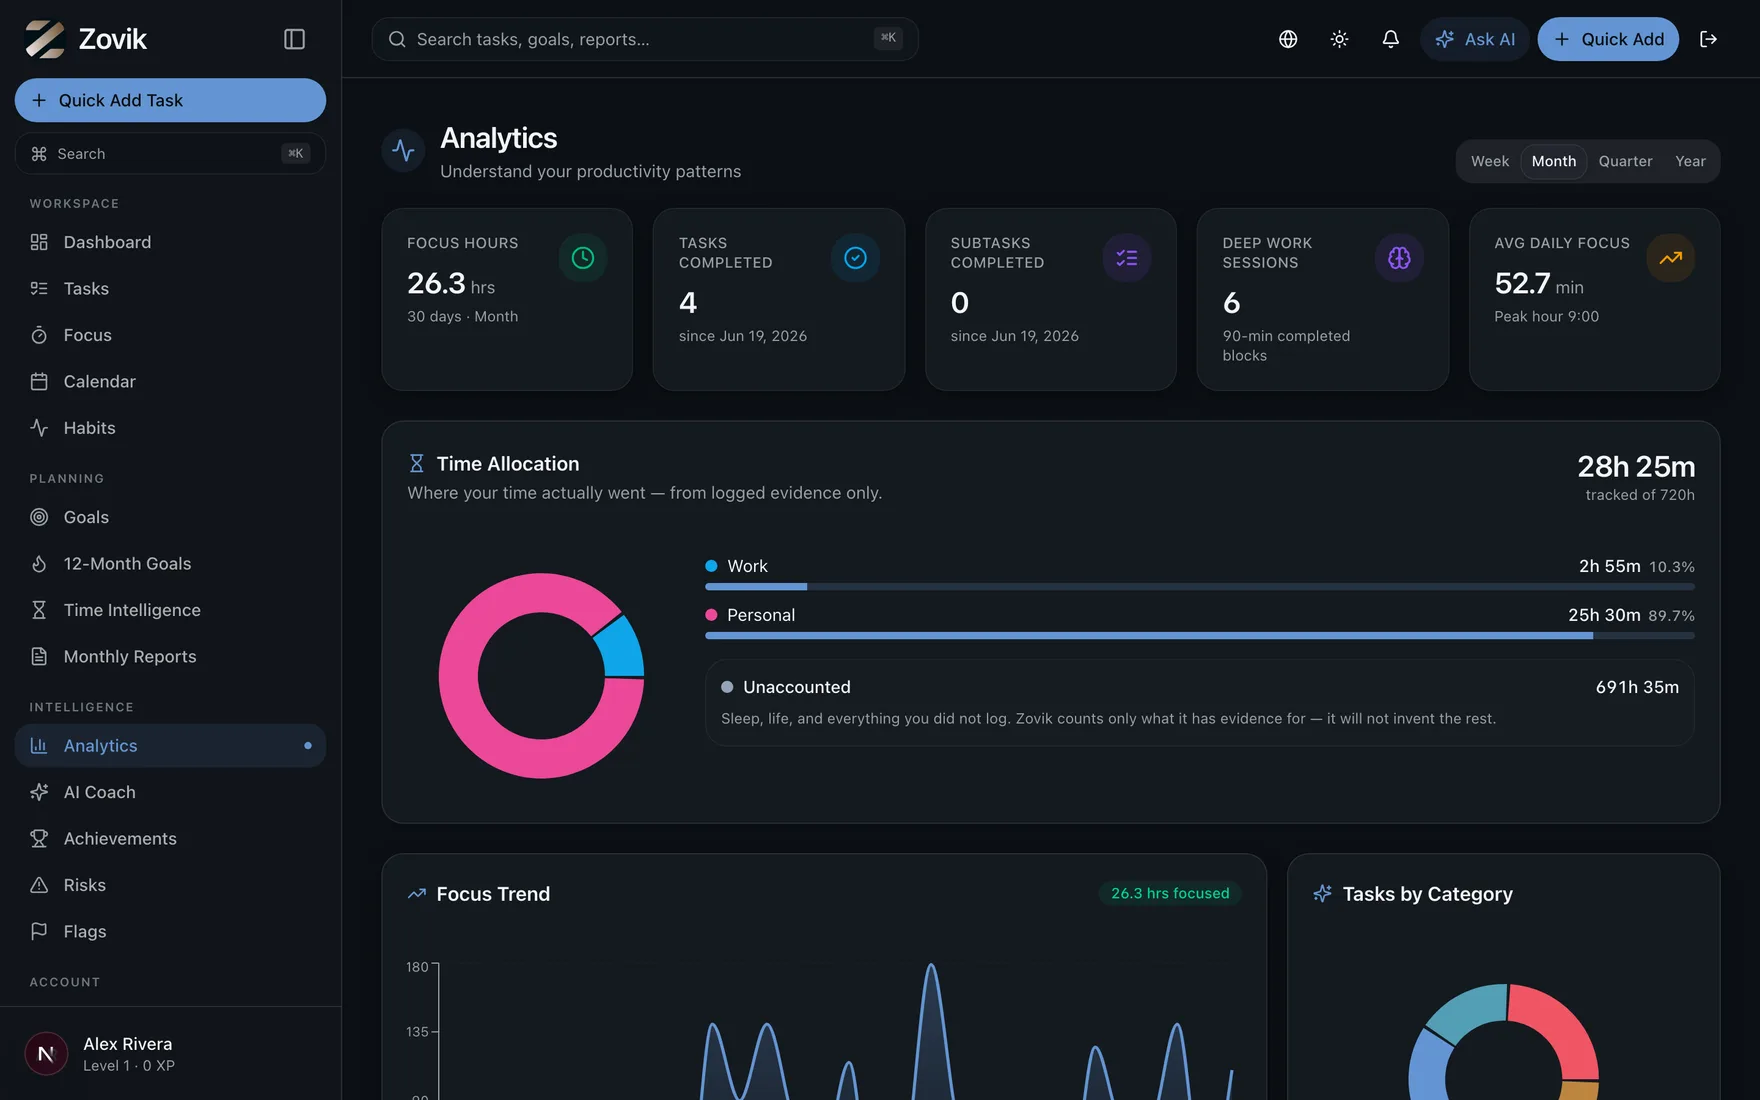
Task: Collapse the sidebar panel toggle
Action: [x=294, y=39]
